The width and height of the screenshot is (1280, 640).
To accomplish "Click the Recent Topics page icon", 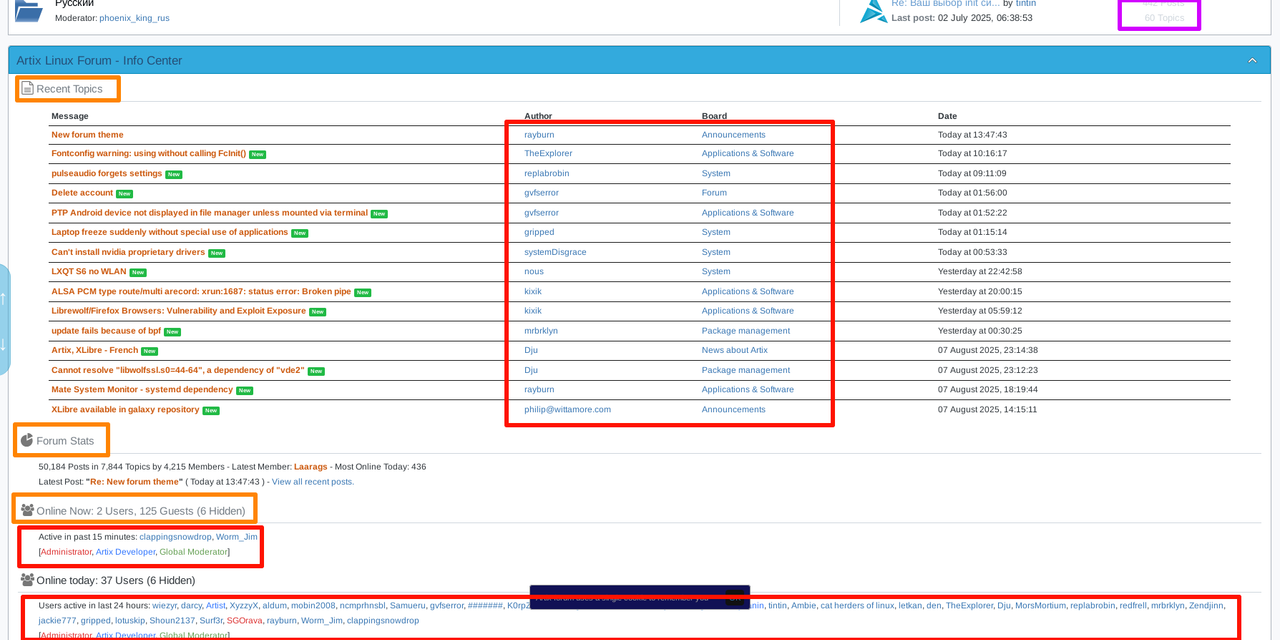I will (x=28, y=89).
